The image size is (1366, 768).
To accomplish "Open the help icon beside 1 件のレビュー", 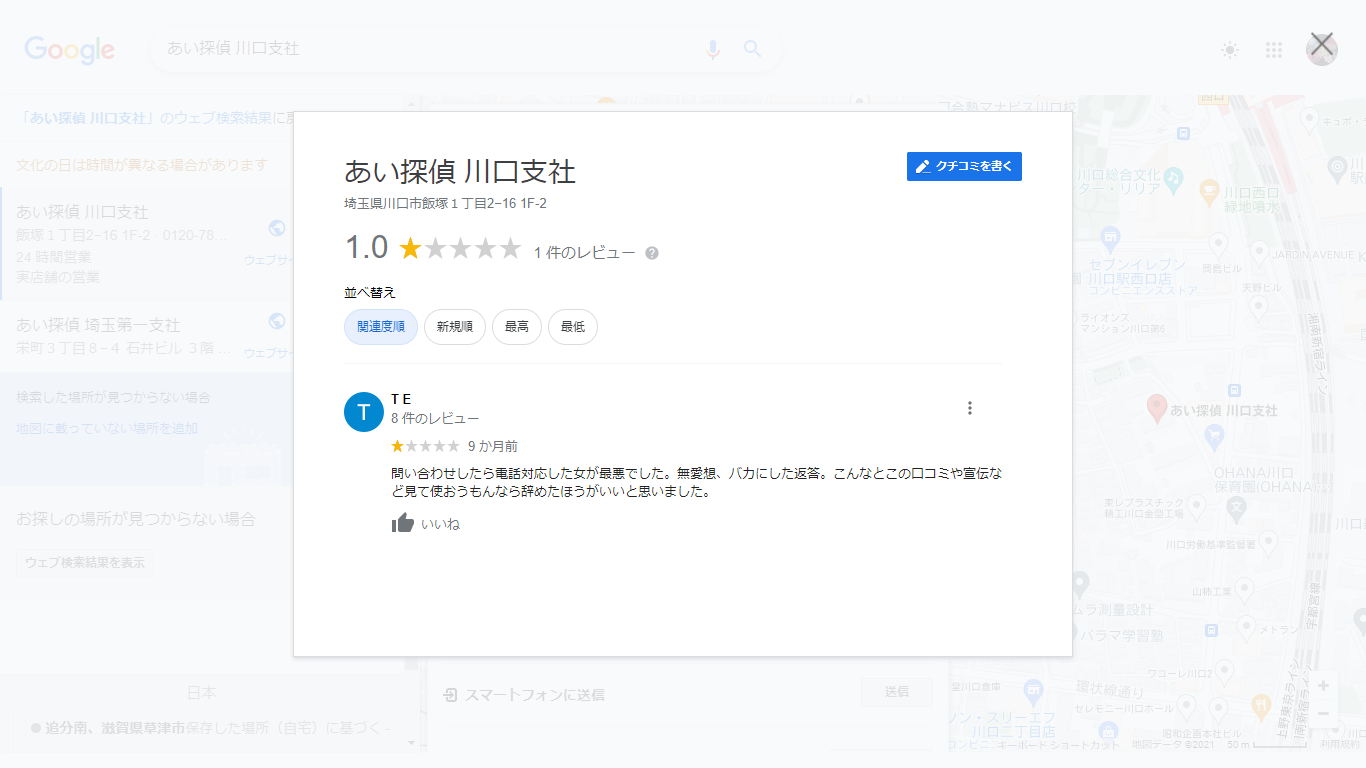I will (x=652, y=253).
